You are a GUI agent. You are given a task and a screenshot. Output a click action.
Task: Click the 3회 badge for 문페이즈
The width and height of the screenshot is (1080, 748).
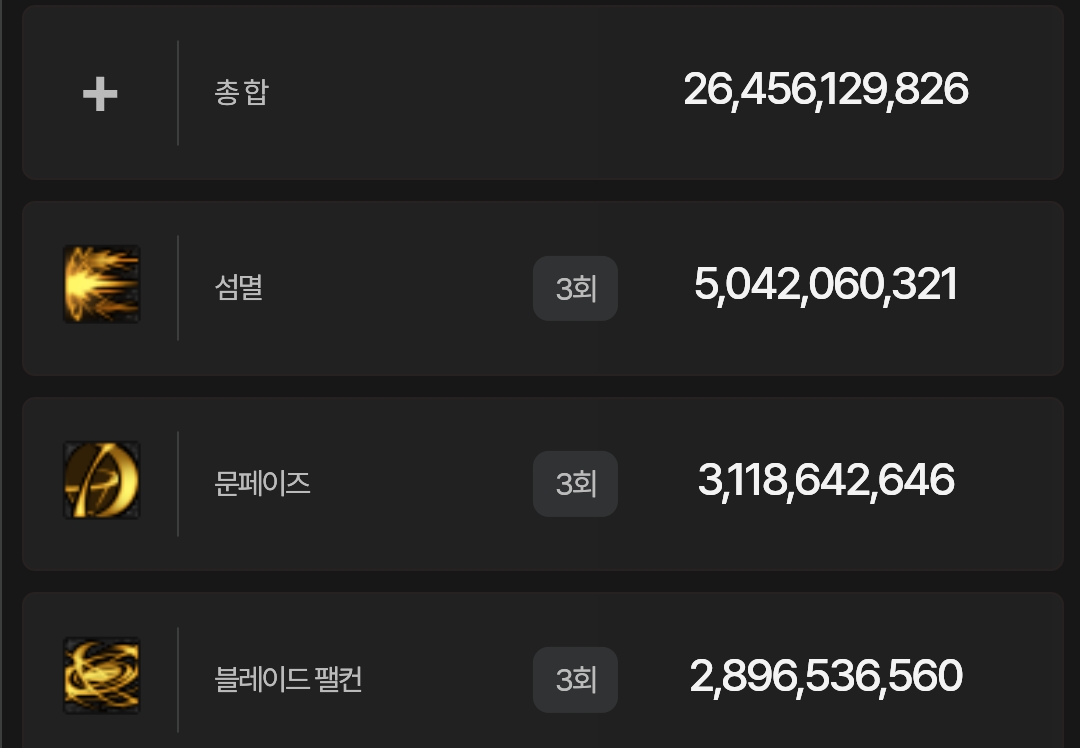(575, 484)
